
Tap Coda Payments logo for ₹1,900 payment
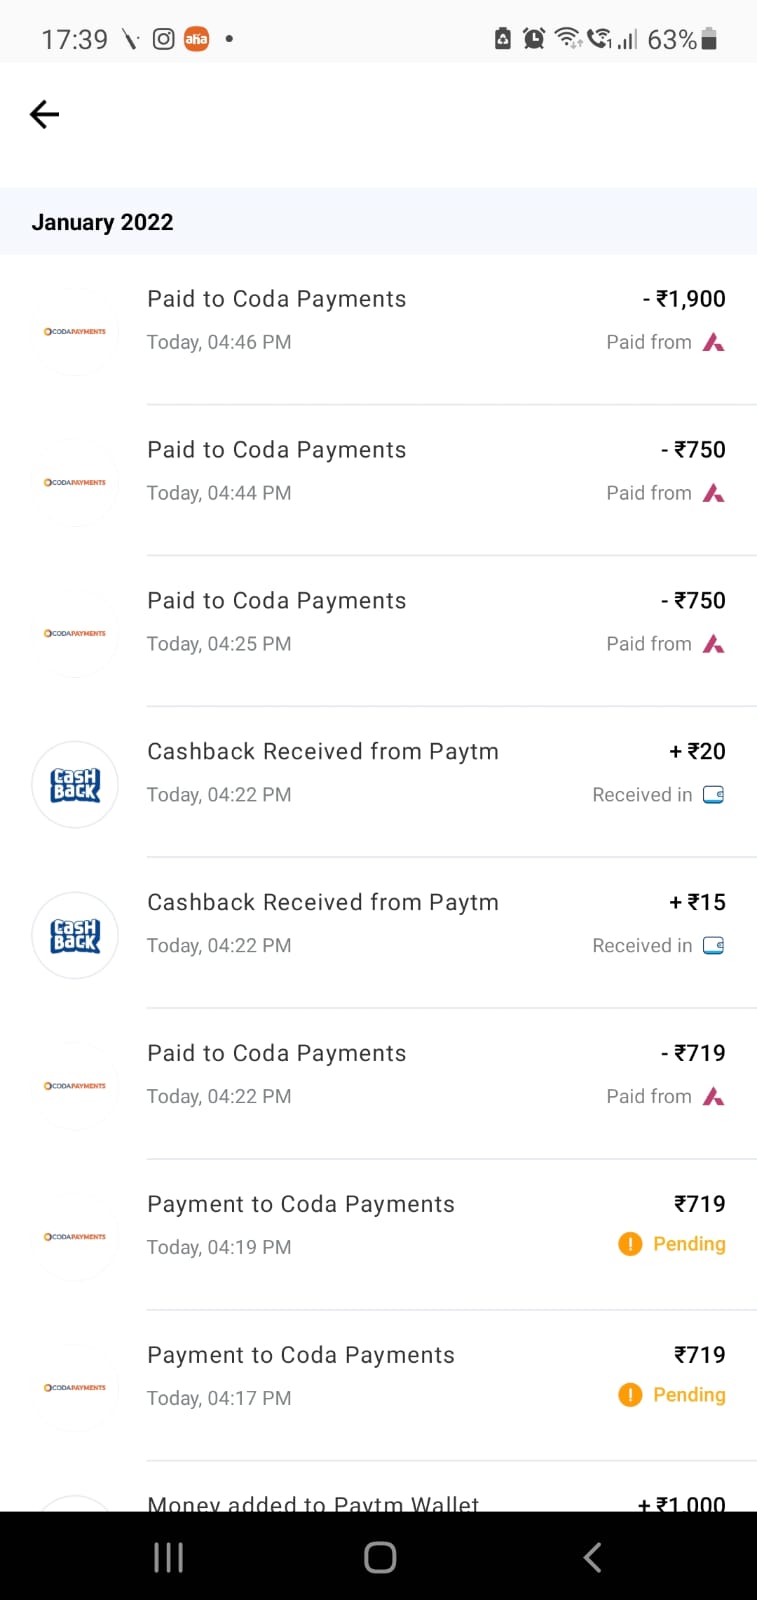75,332
